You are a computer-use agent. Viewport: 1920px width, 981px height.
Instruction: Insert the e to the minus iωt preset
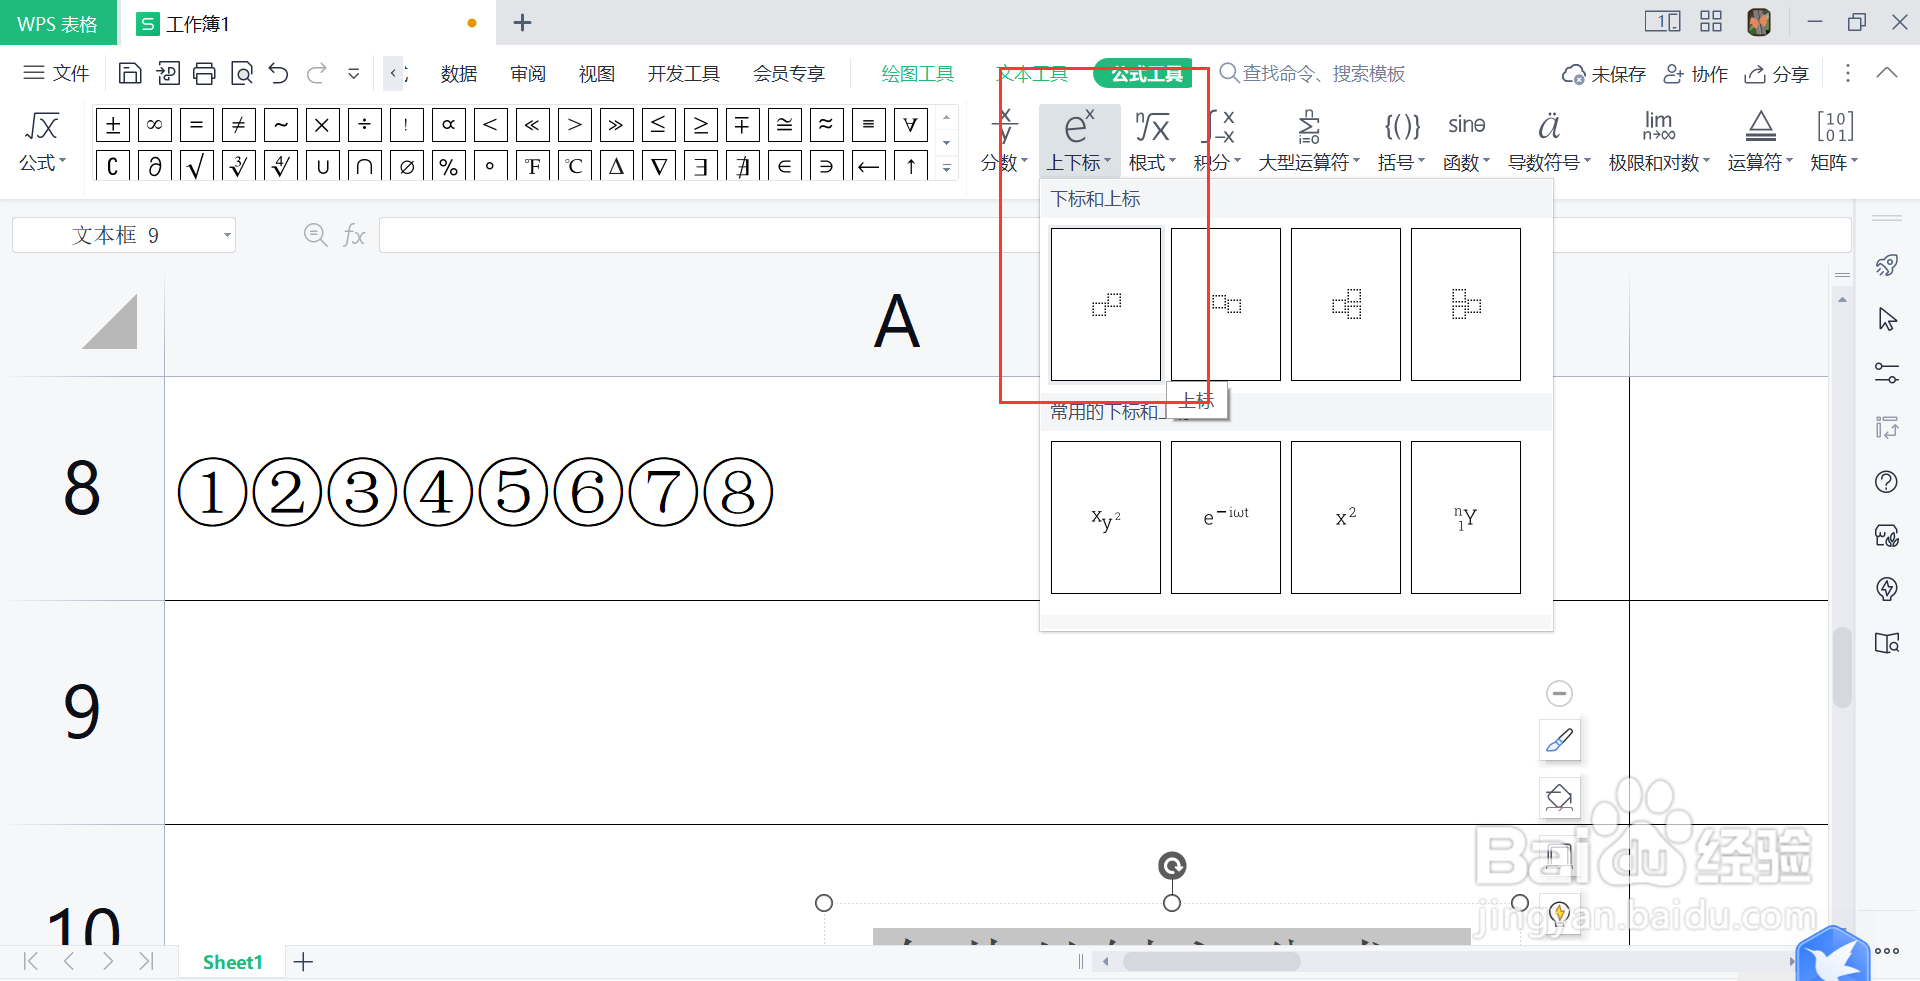point(1226,517)
